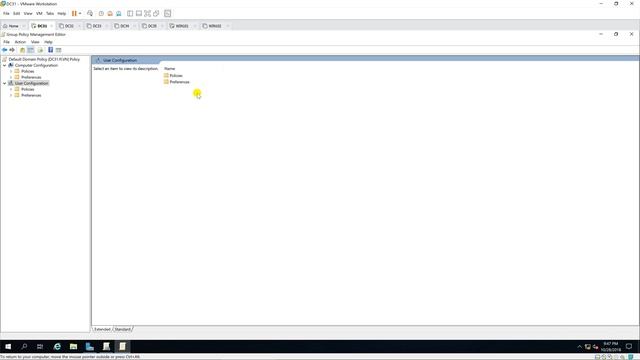Toggle the Show/Hide Action Pane icon
Screen dimensions: 640x360
59,50
